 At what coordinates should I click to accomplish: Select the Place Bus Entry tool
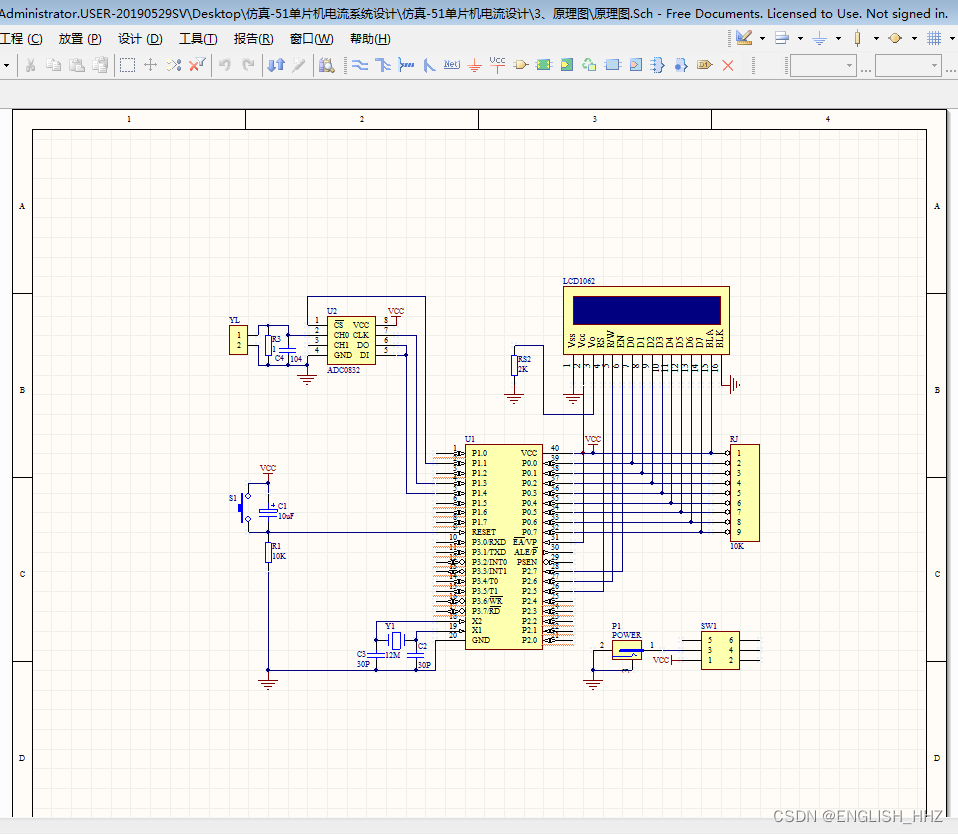(429, 65)
